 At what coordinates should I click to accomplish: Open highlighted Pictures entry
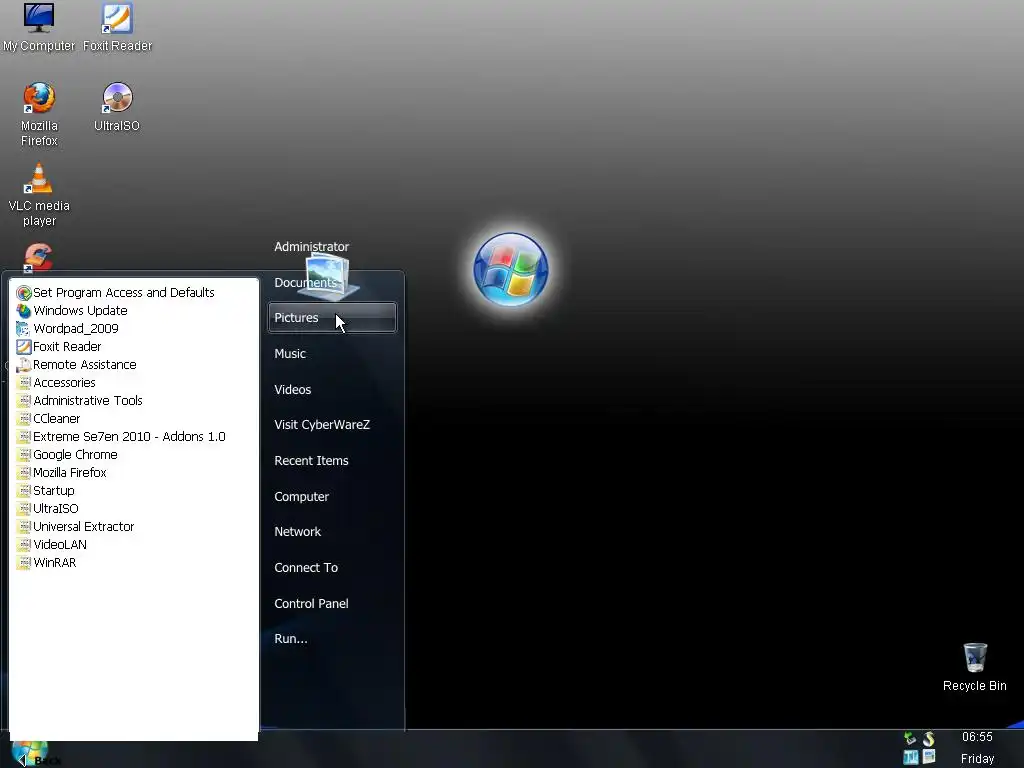coord(332,317)
